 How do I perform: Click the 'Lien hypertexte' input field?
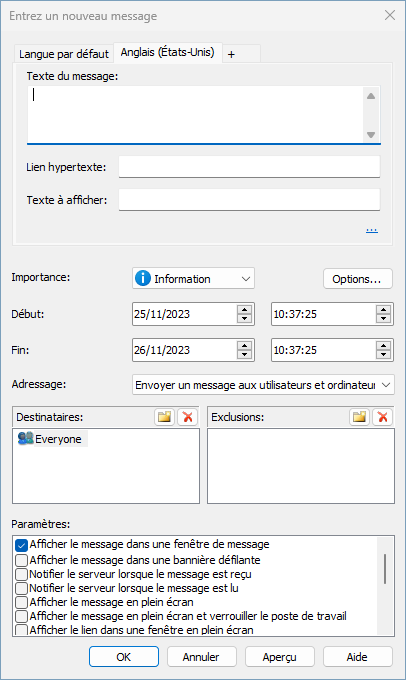[249, 167]
